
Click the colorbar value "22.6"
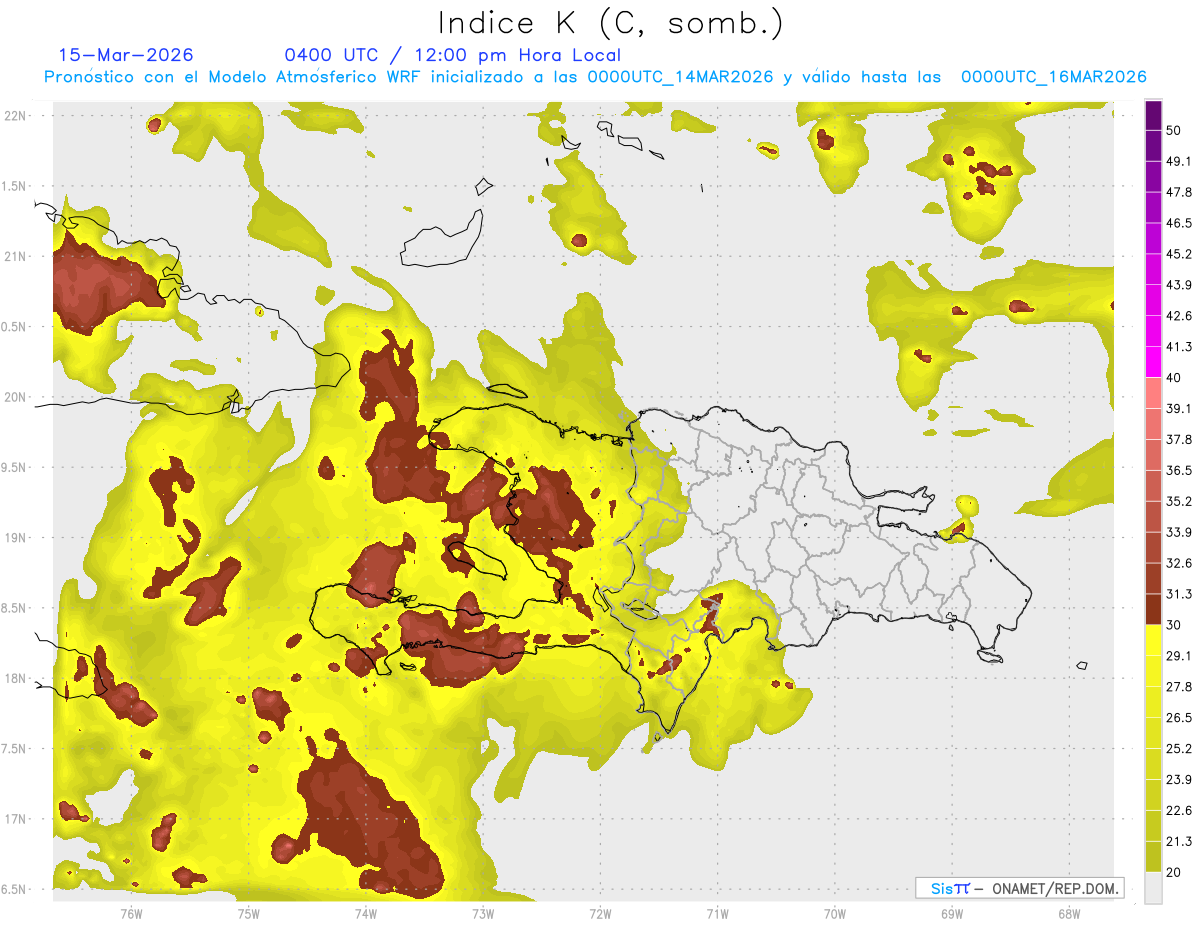[1178, 811]
